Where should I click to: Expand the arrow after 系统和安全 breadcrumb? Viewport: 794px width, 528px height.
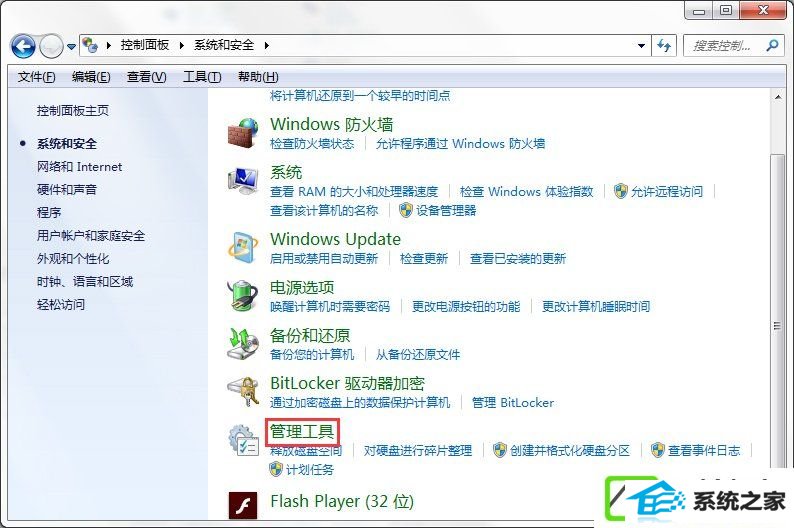point(266,46)
